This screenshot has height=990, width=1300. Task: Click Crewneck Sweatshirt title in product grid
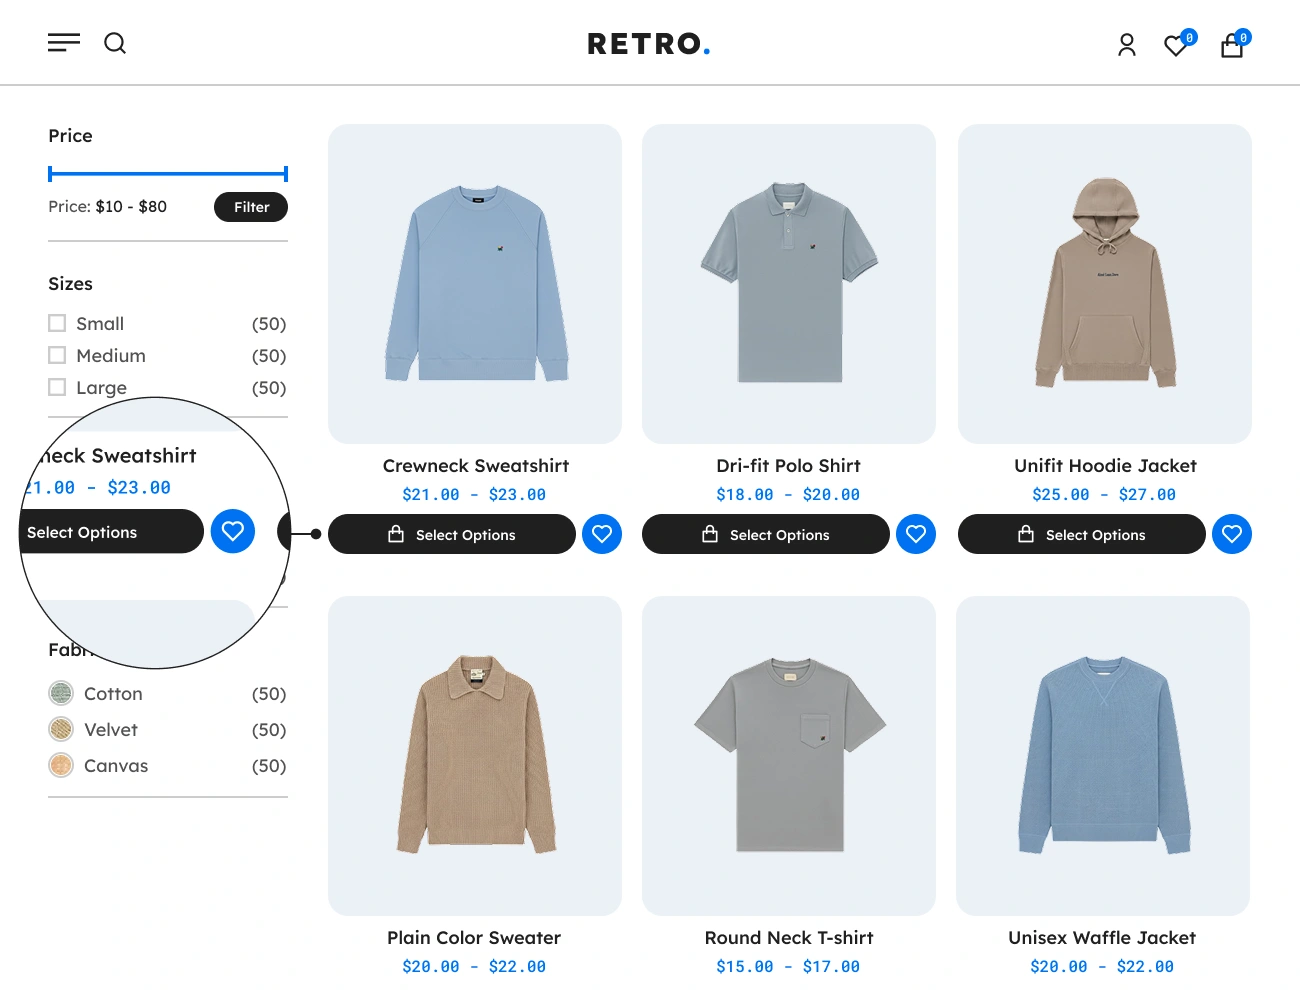[475, 466]
